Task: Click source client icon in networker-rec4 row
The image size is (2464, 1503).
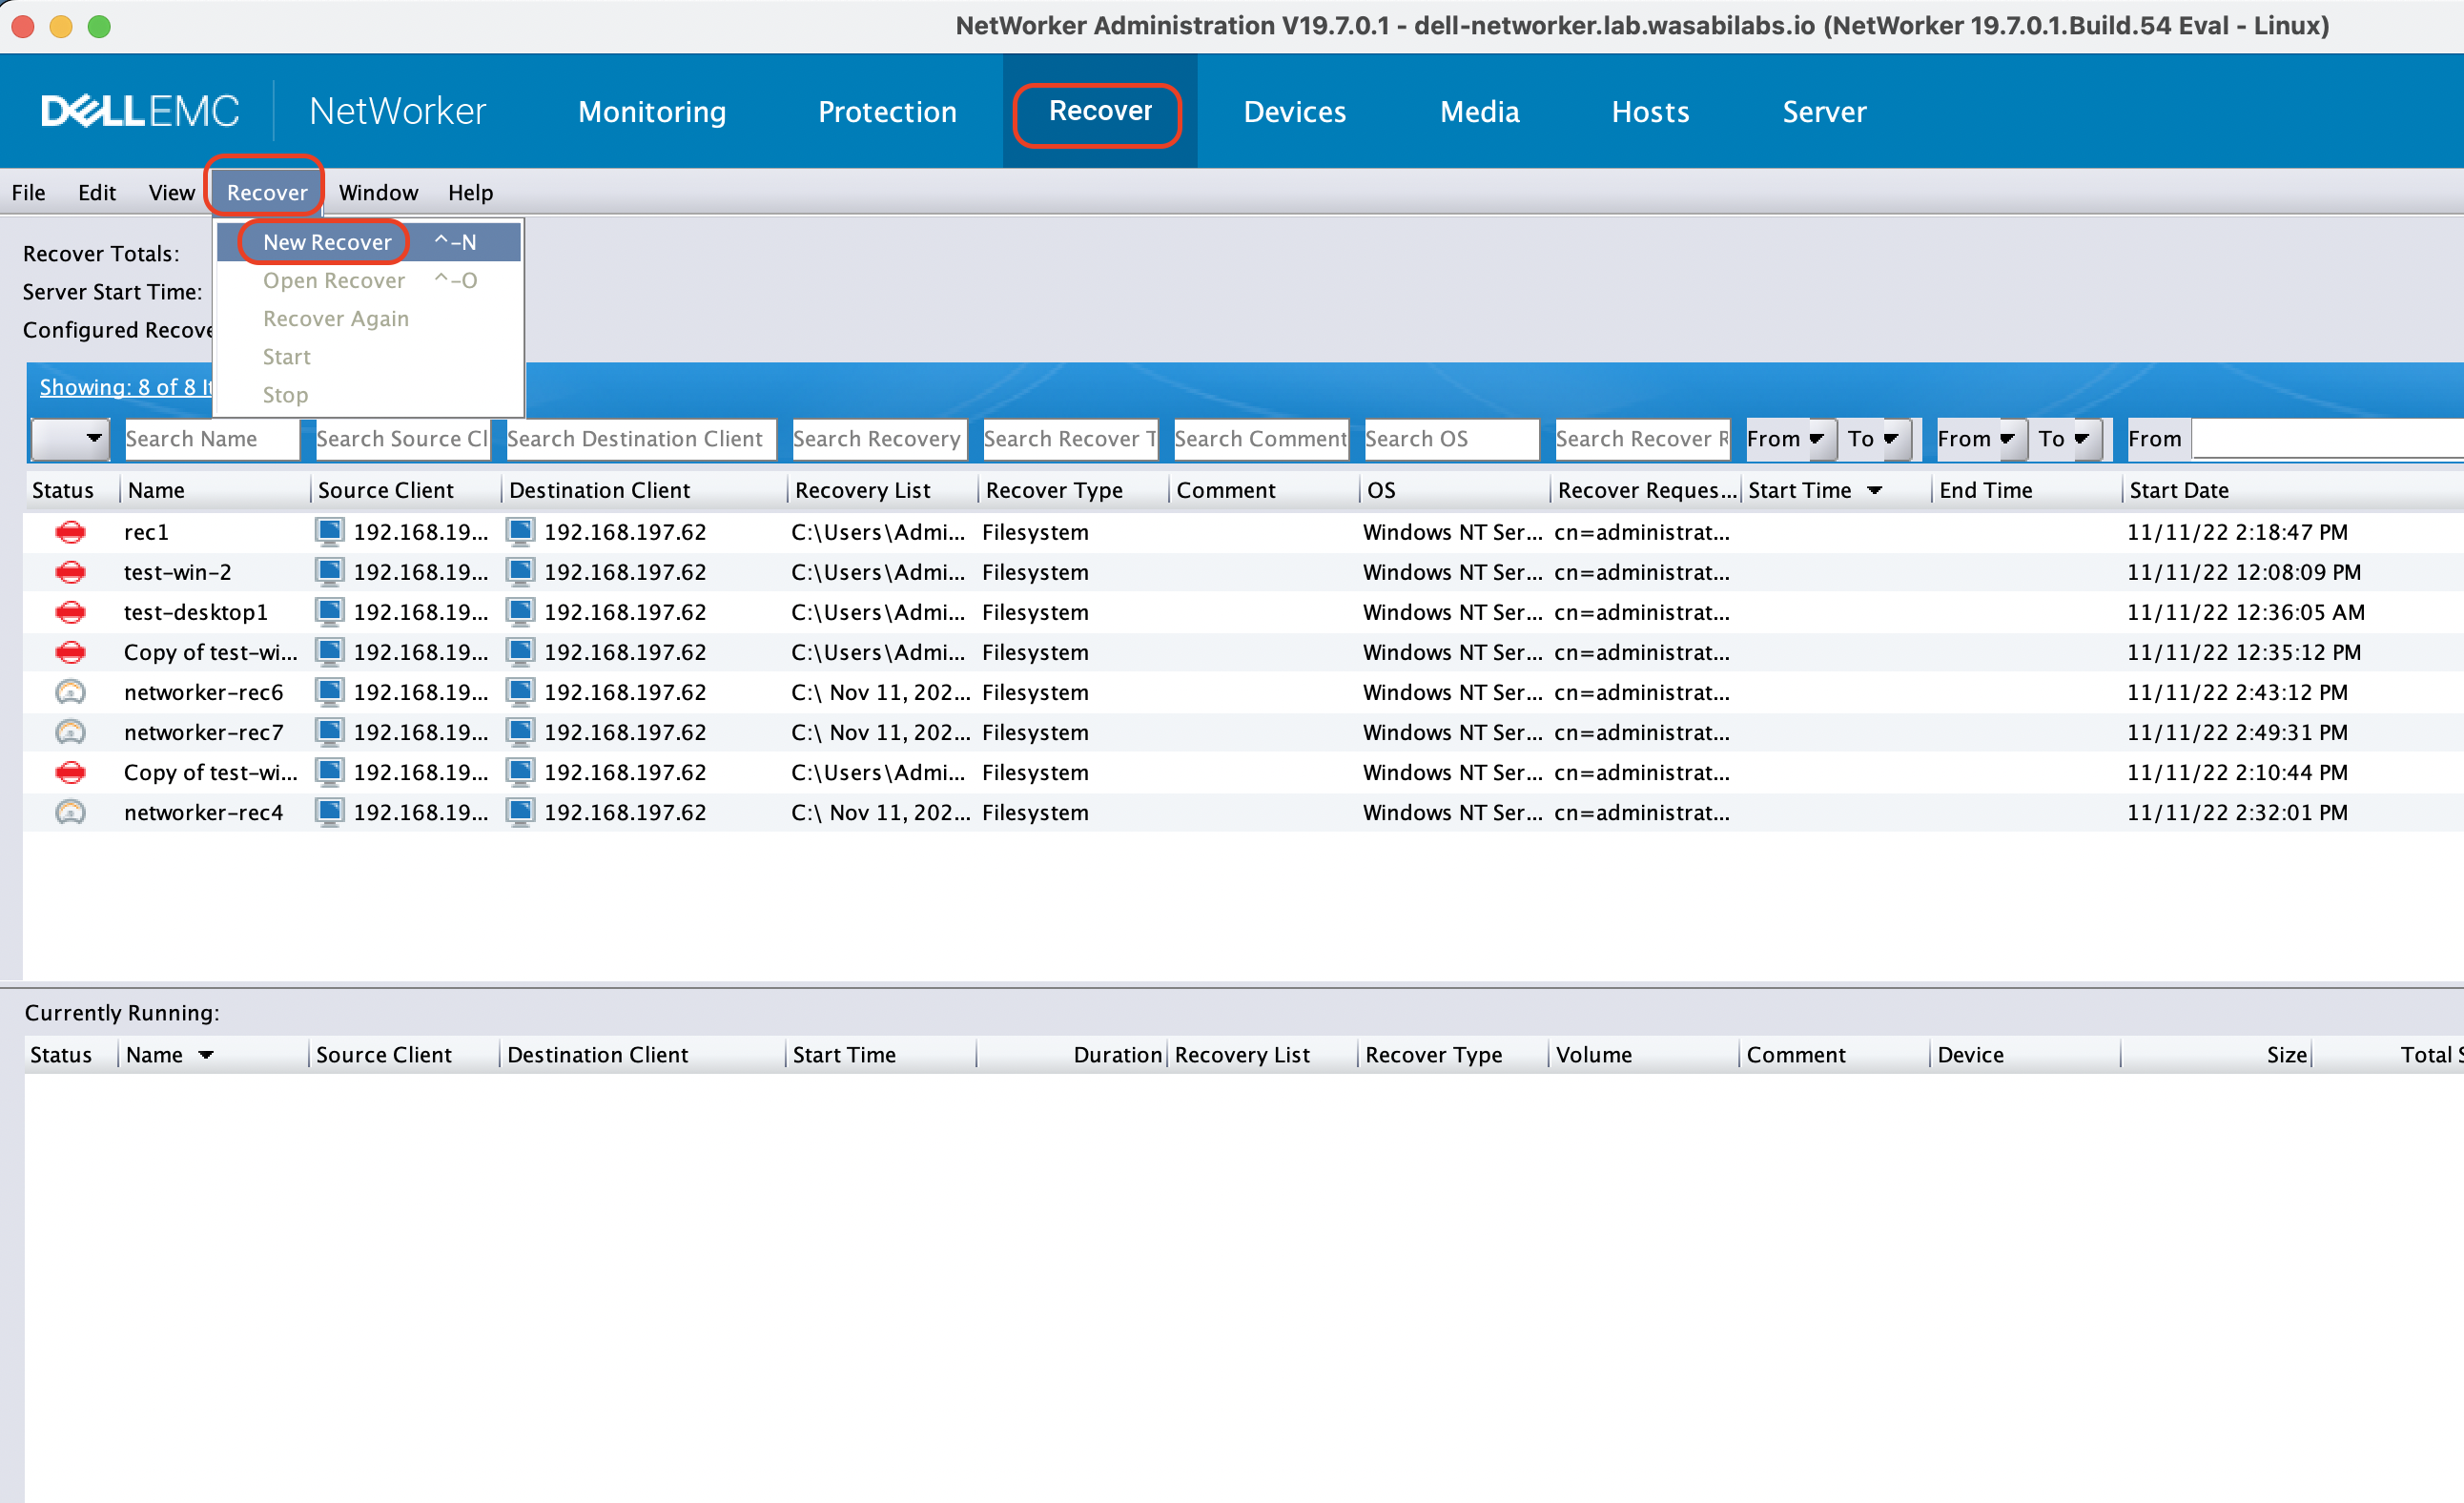Action: point(330,812)
